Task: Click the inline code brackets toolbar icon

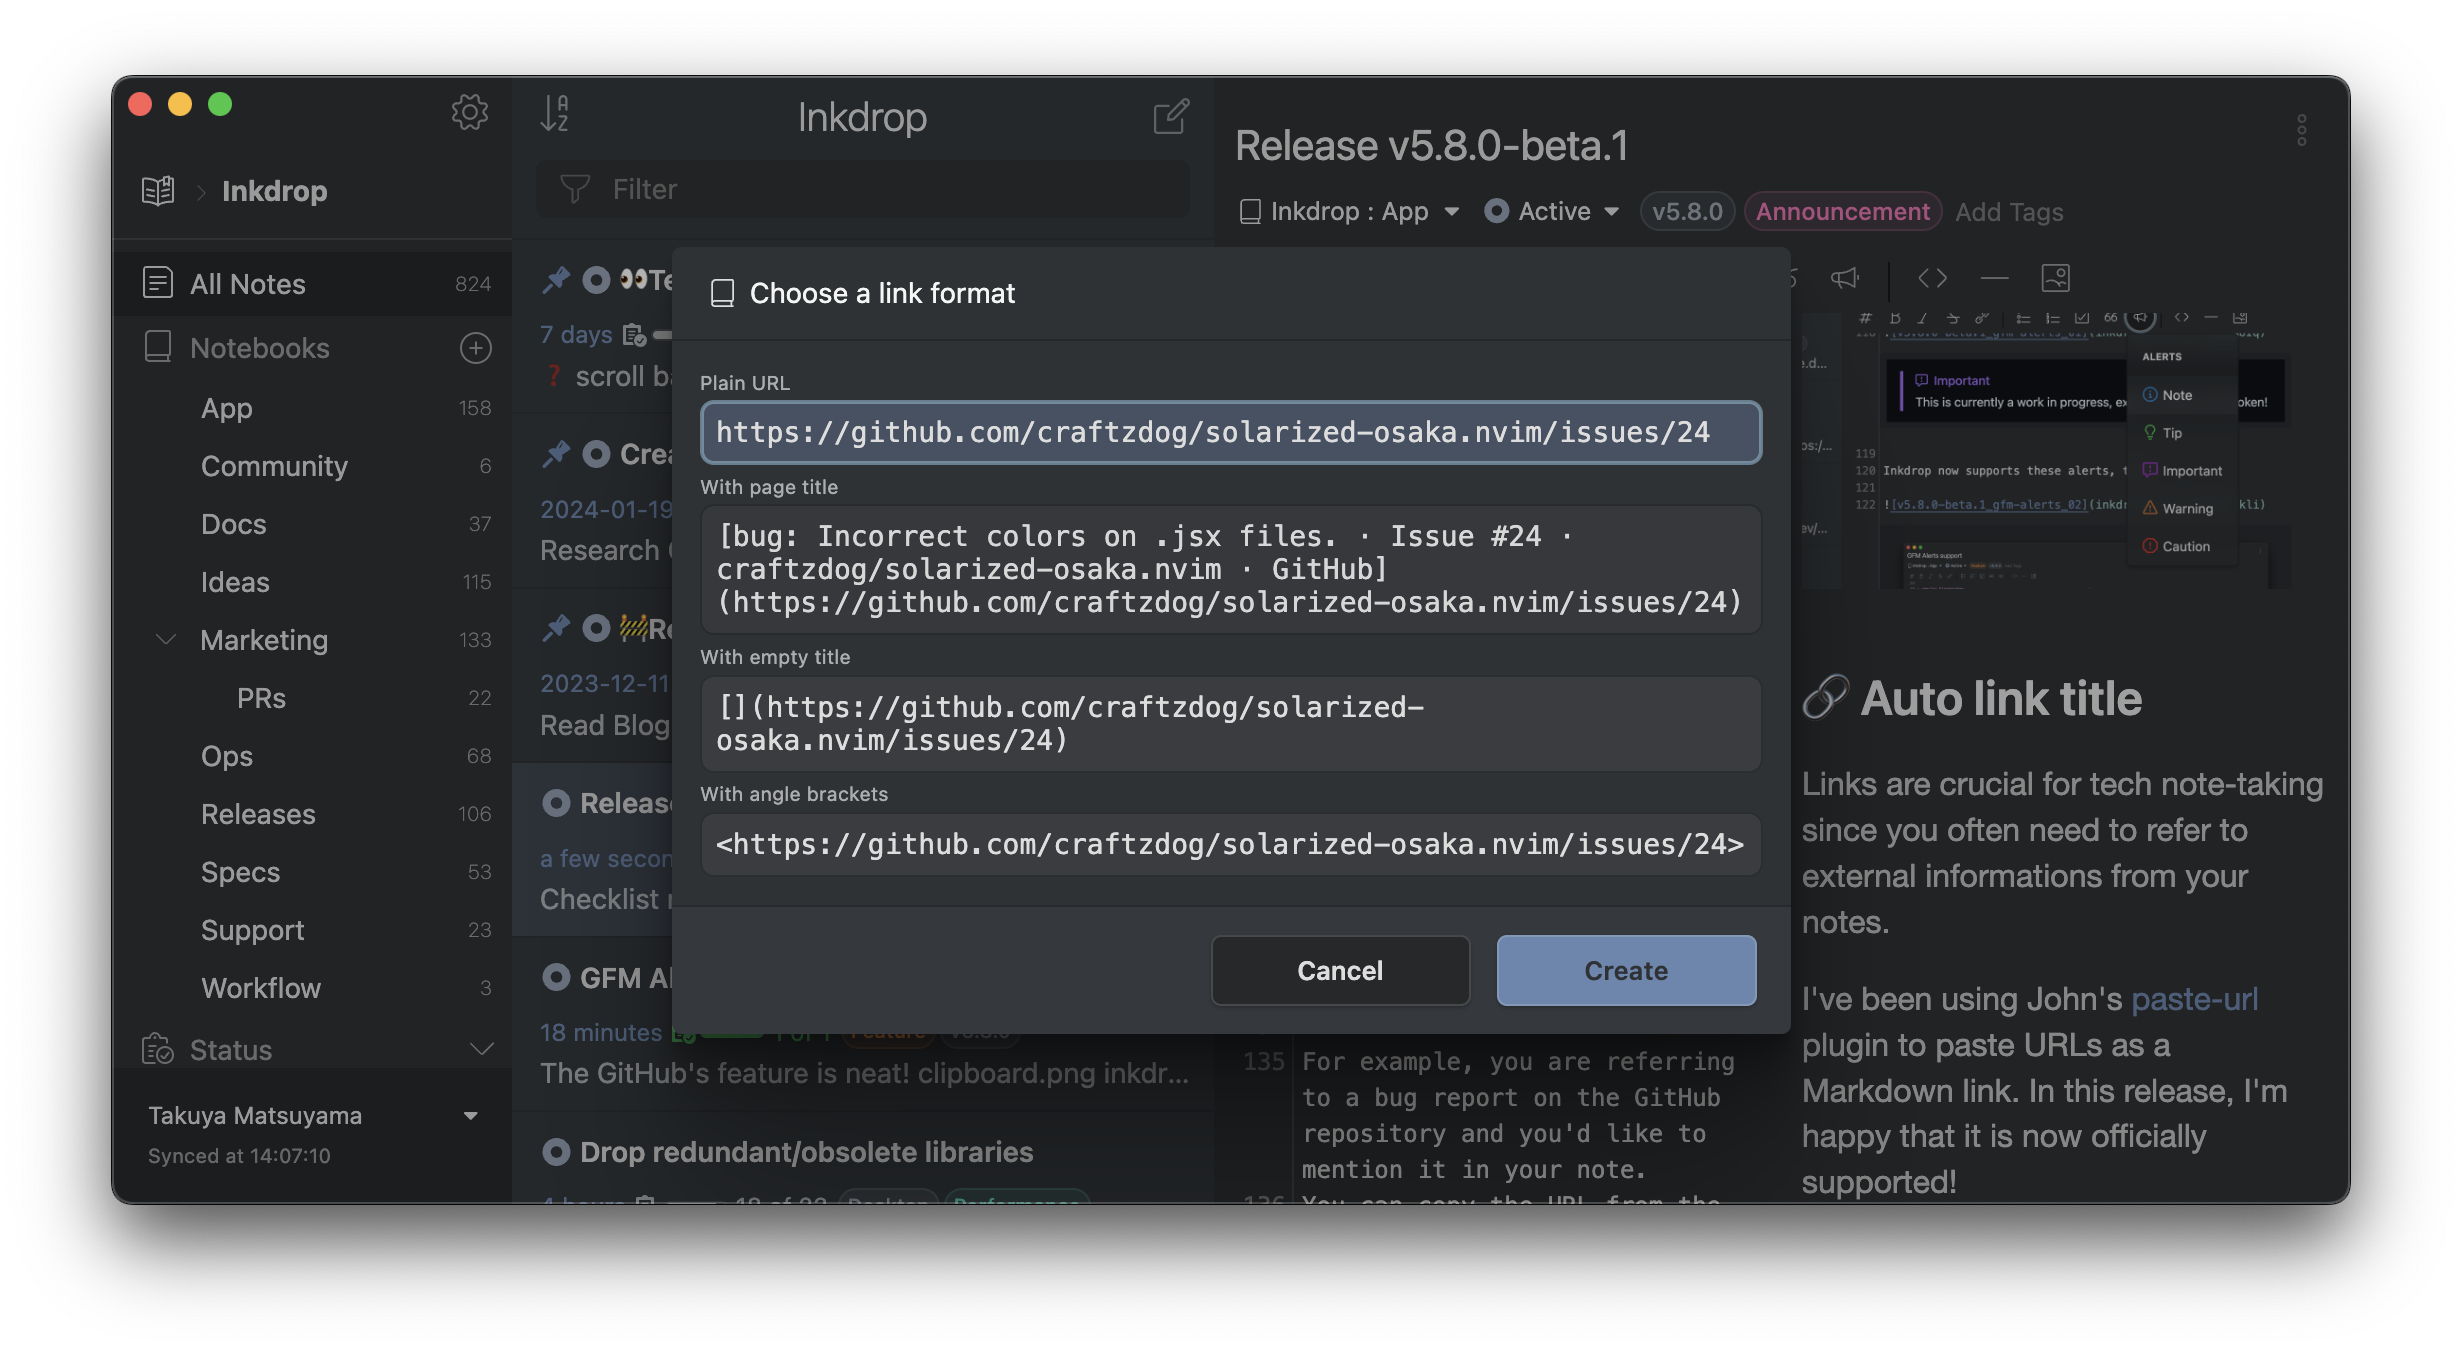Action: (x=1932, y=278)
